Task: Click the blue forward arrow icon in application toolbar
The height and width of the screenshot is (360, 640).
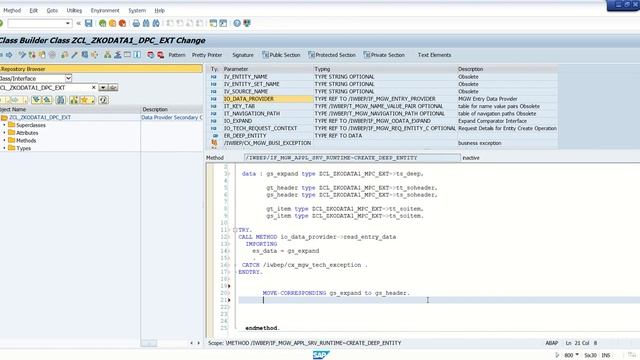Action: pos(9,55)
